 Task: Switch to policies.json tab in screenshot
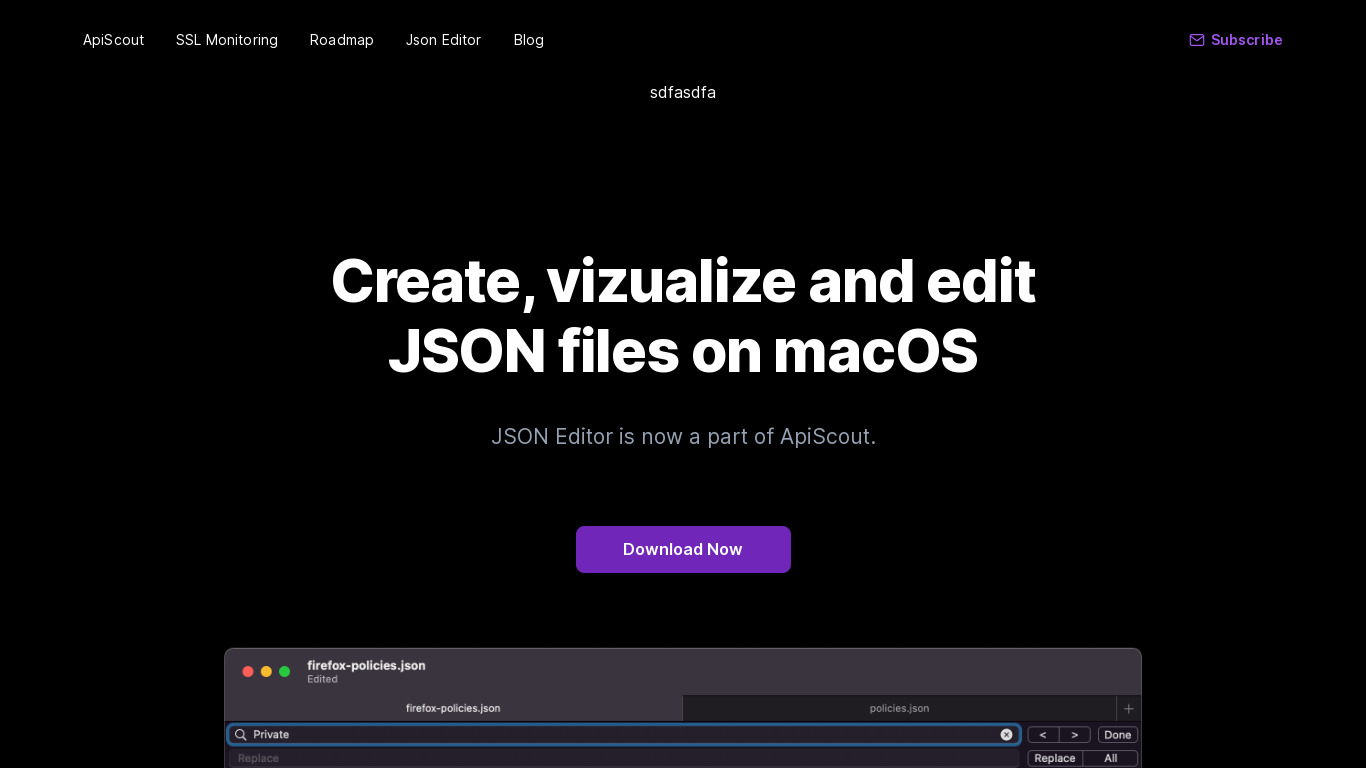pyautogui.click(x=899, y=708)
